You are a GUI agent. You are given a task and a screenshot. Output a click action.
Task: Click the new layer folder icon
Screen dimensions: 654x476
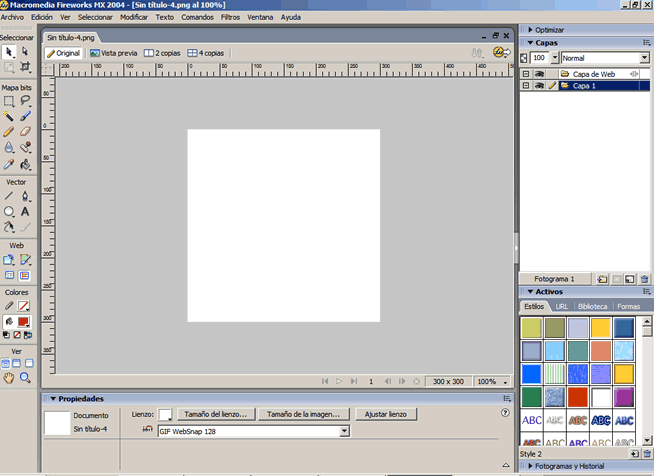(x=603, y=279)
